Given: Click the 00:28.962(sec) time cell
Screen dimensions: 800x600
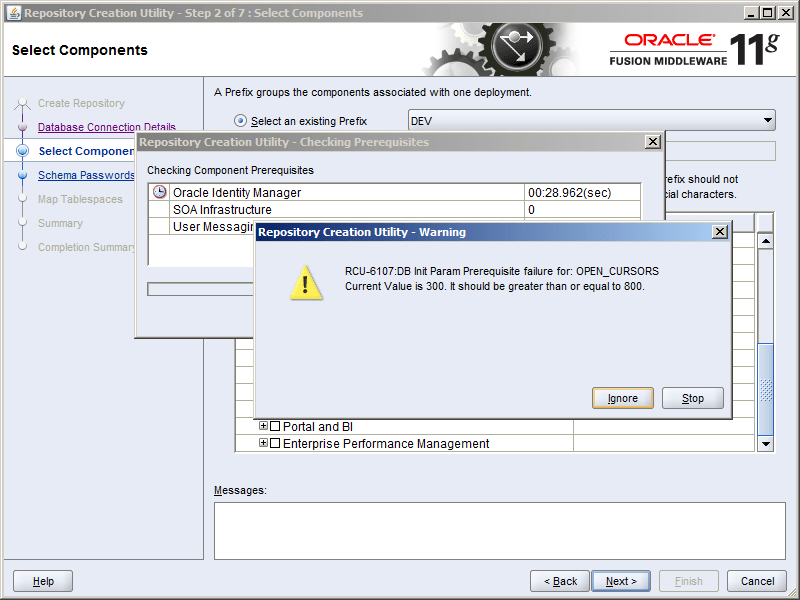Looking at the screenshot, I should [582, 192].
